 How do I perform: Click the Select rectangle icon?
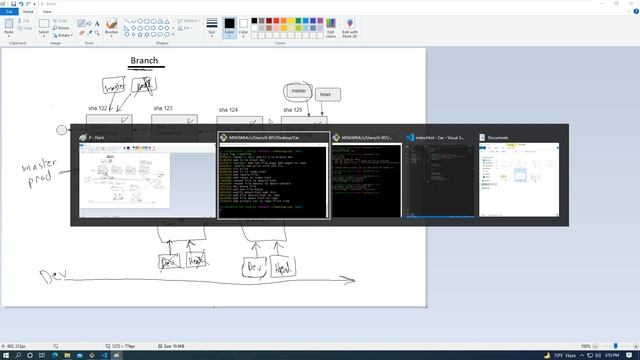click(x=43, y=24)
